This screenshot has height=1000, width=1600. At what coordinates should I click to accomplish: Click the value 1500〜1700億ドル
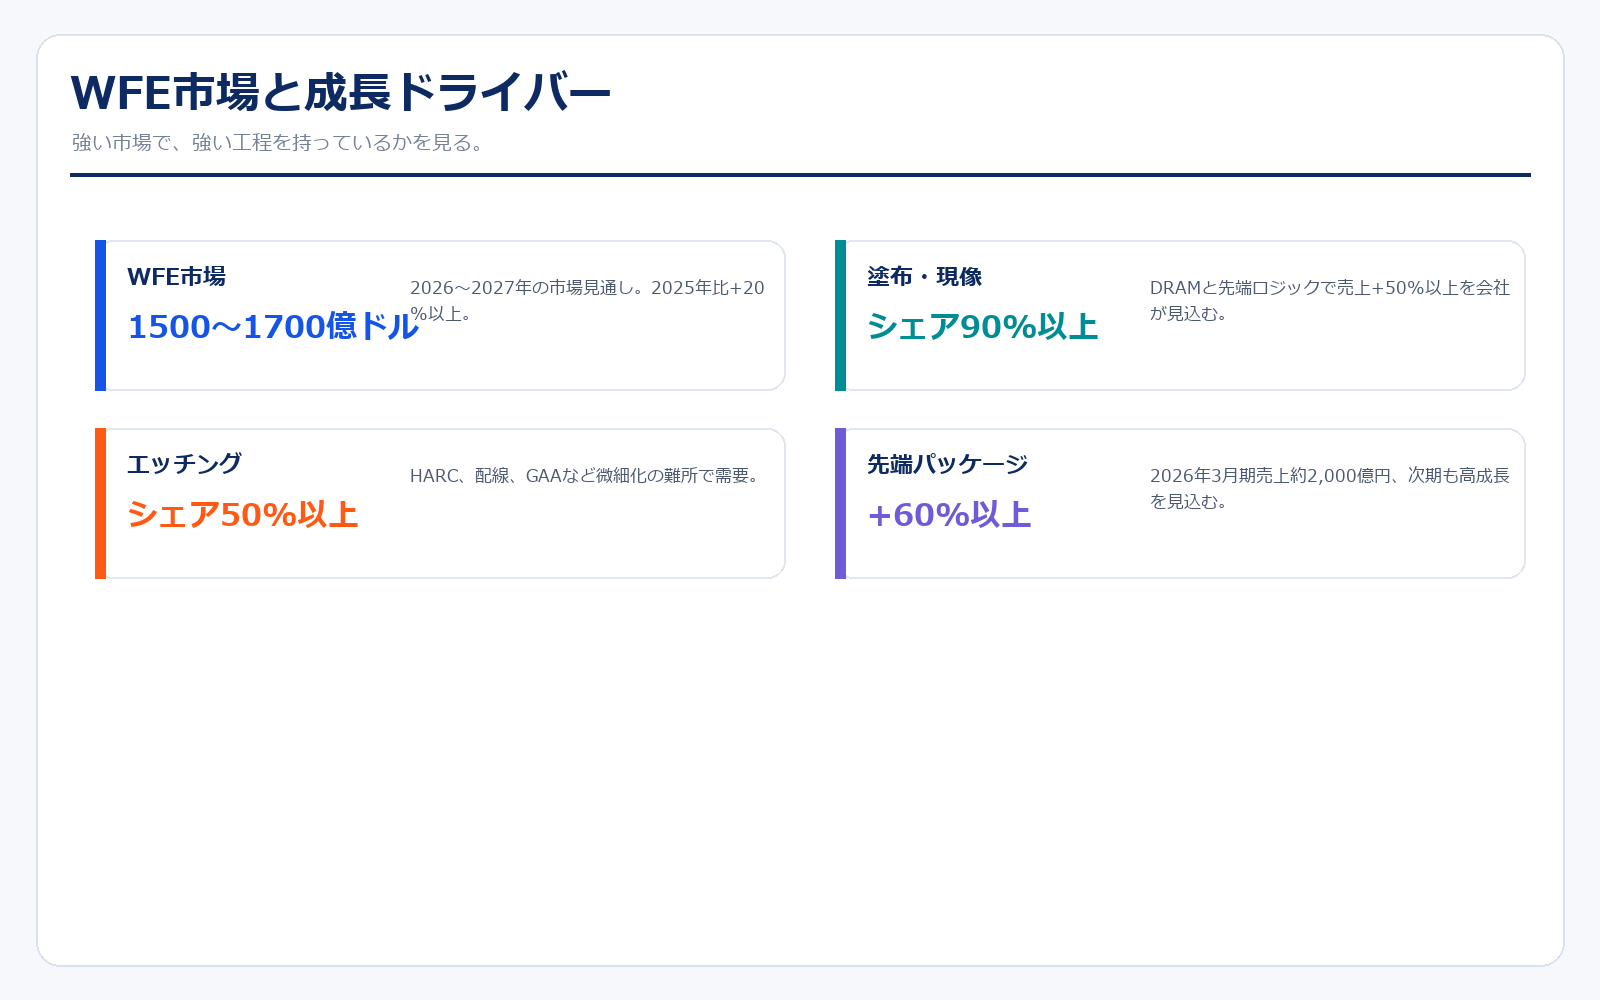(x=273, y=327)
